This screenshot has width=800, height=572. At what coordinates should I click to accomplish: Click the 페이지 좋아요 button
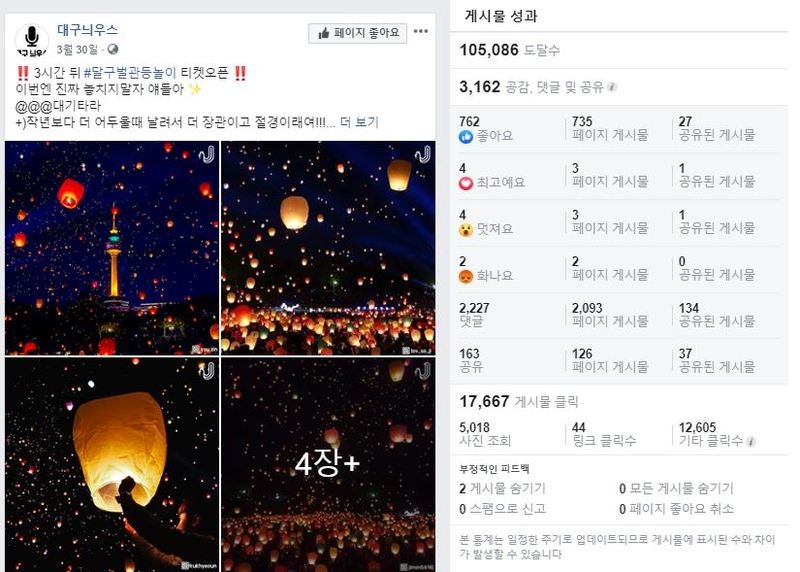pyautogui.click(x=358, y=33)
